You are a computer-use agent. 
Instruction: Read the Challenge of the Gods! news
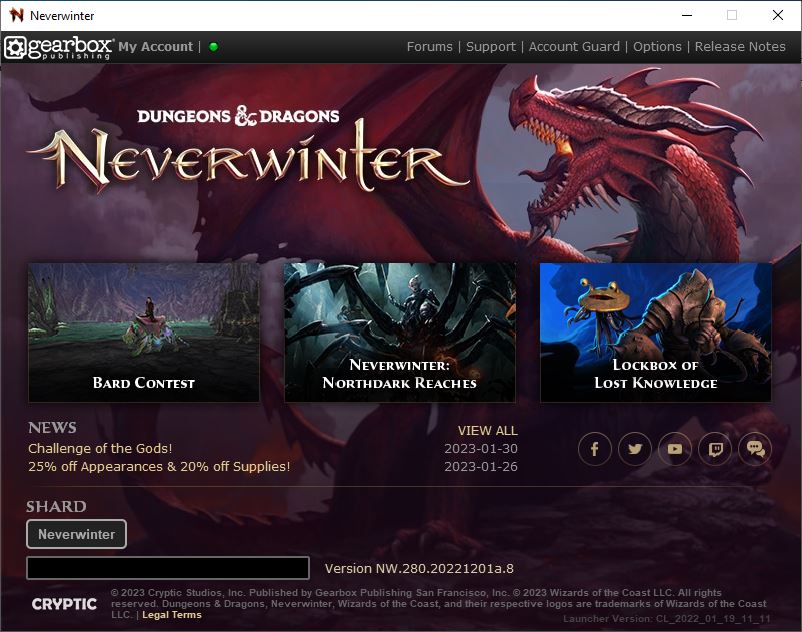point(100,448)
